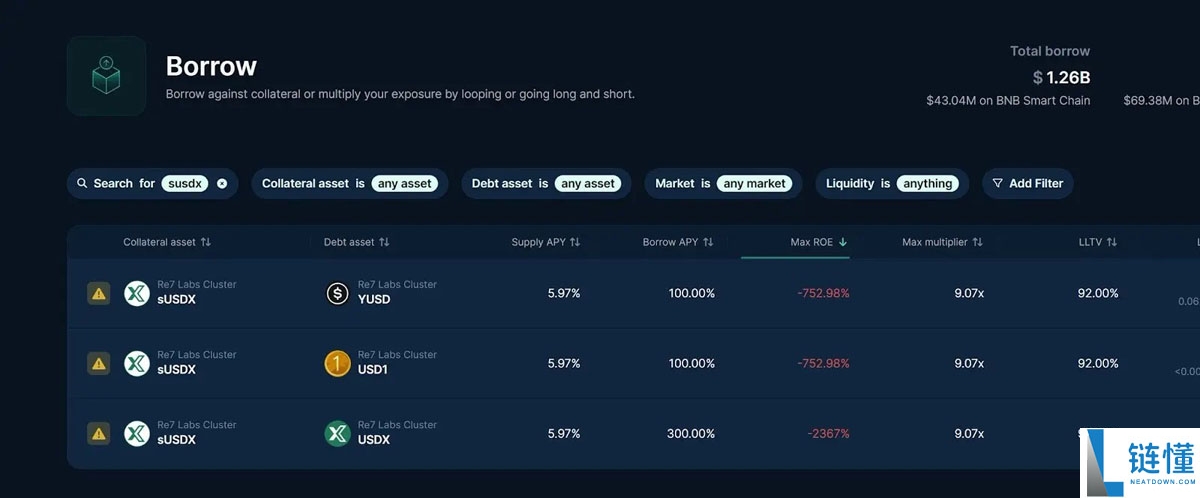Screen dimensions: 1200x498
Task: Sort by Debt asset column
Action: coord(357,242)
